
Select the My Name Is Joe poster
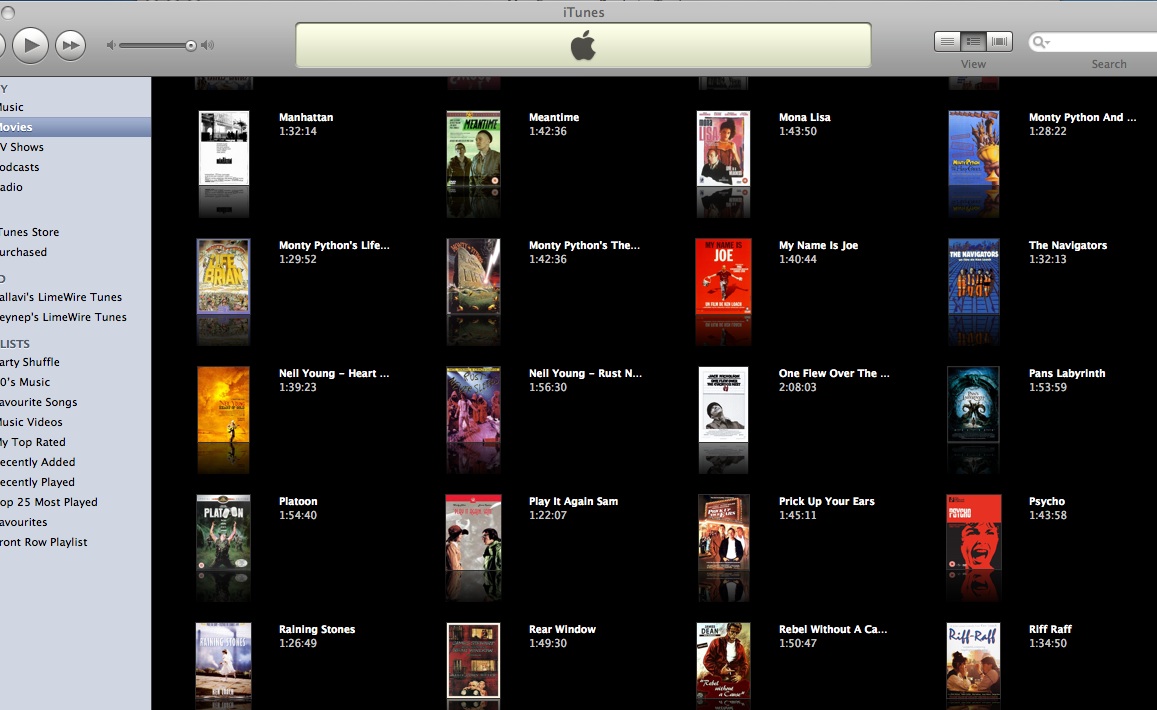pyautogui.click(x=724, y=276)
